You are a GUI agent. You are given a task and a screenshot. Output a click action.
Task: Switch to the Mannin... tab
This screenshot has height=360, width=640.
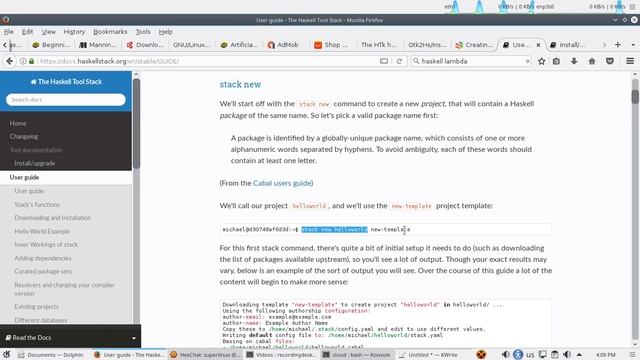coord(98,45)
